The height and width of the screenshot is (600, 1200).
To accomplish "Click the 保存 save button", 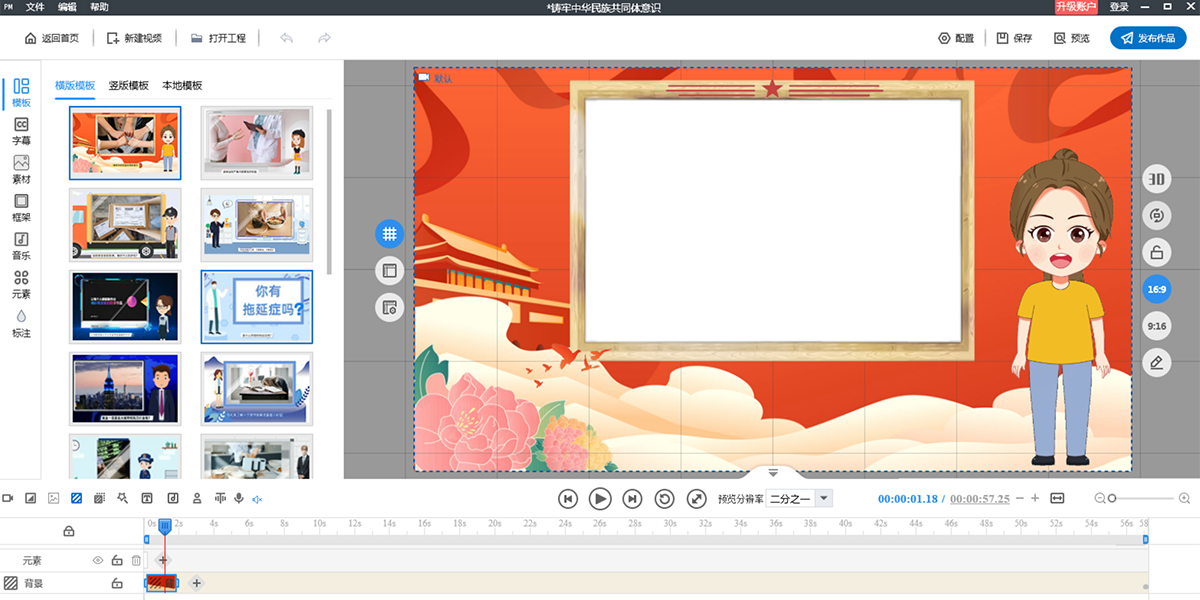I will 1014,38.
